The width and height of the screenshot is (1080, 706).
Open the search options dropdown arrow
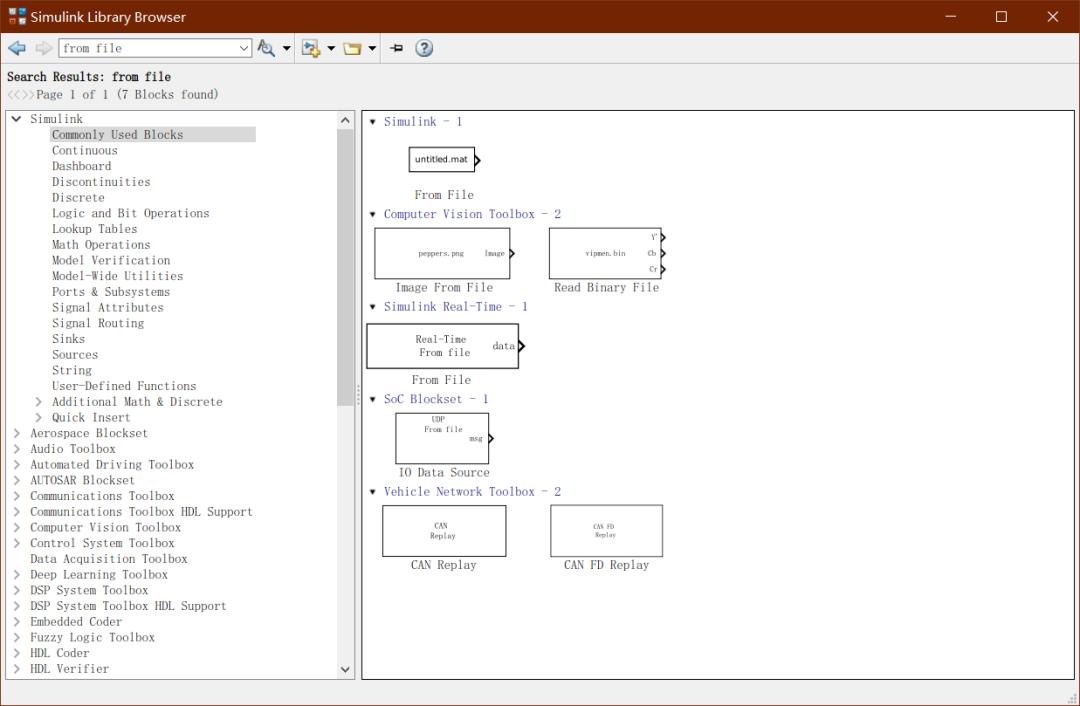pyautogui.click(x=285, y=47)
